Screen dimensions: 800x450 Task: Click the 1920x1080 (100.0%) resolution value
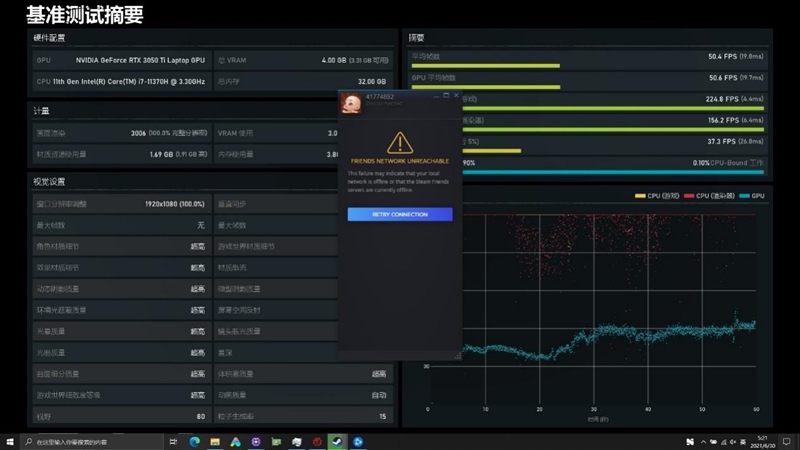point(175,204)
